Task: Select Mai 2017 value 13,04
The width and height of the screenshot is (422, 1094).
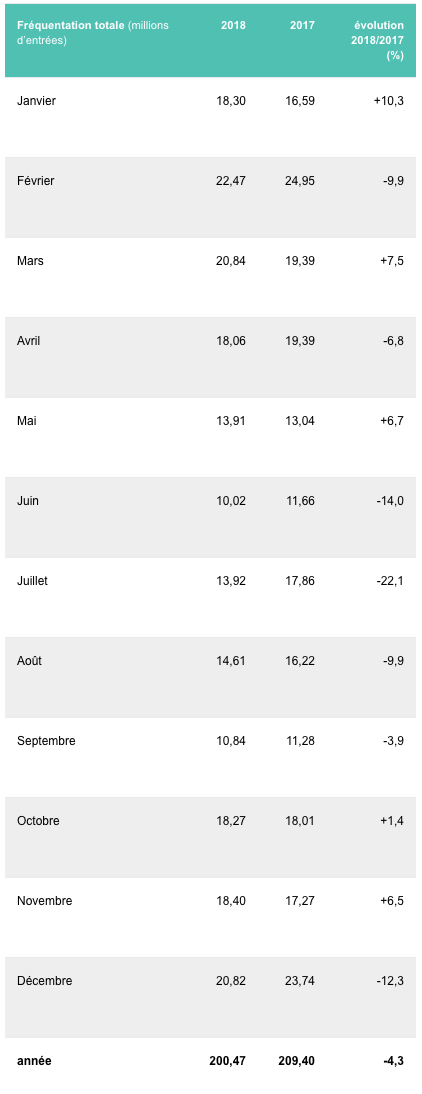Action: click(301, 421)
